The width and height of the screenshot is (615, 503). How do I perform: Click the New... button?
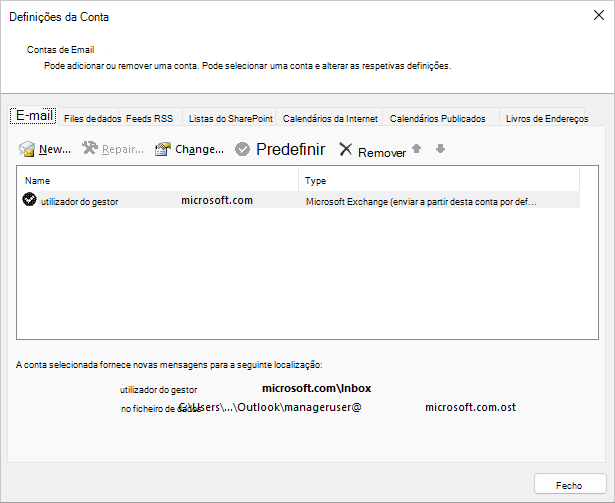click(45, 149)
